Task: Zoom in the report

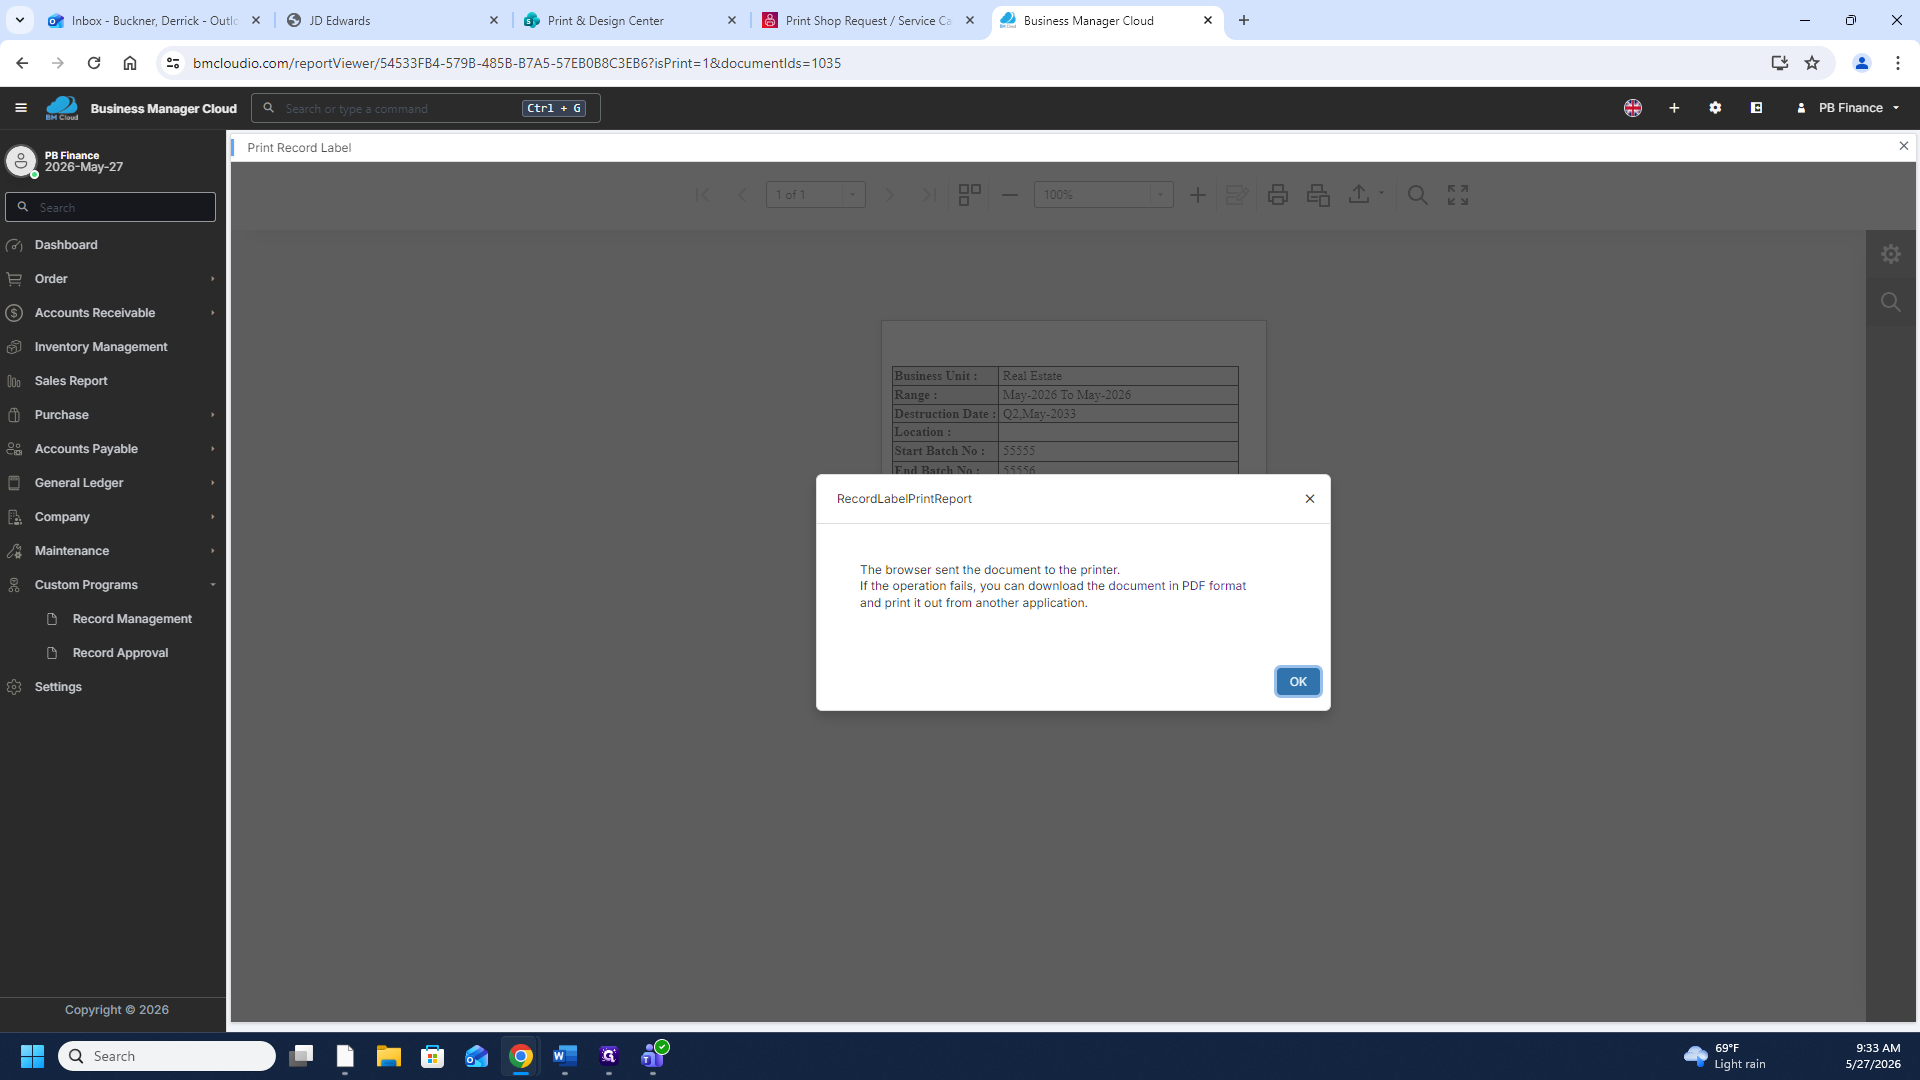Action: tap(1197, 195)
